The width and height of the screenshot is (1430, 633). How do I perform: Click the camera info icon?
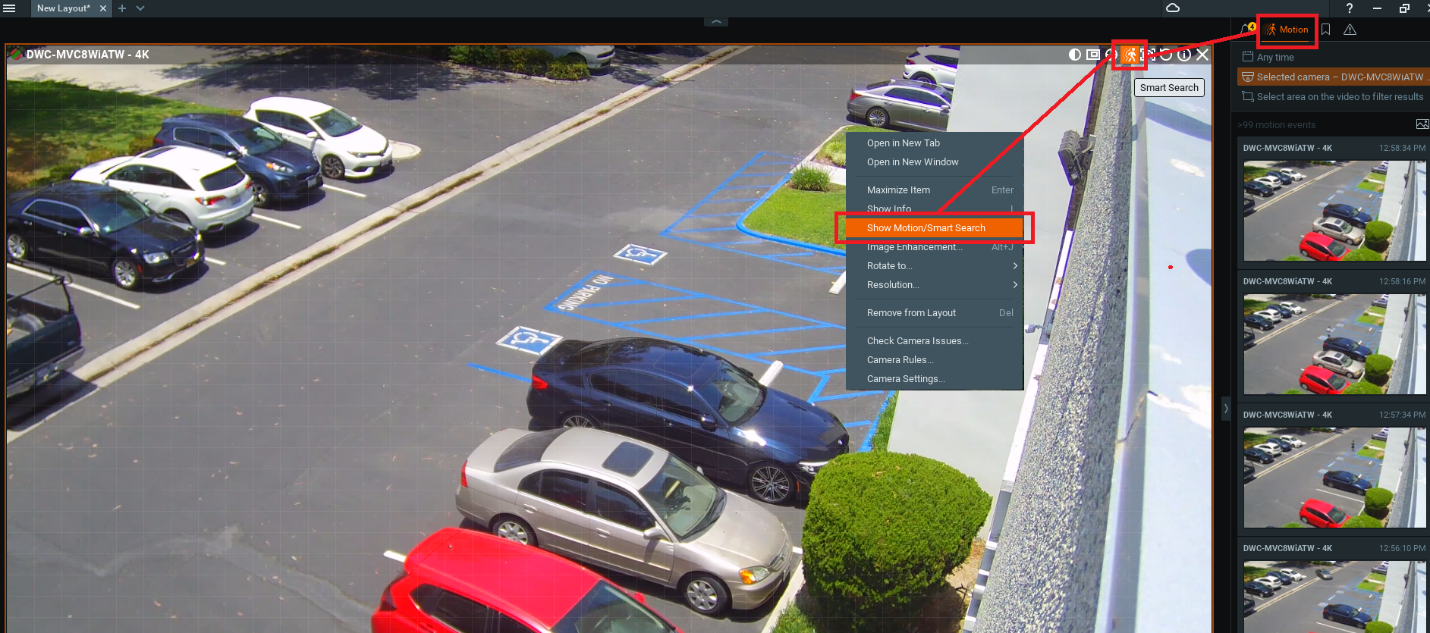1184,55
